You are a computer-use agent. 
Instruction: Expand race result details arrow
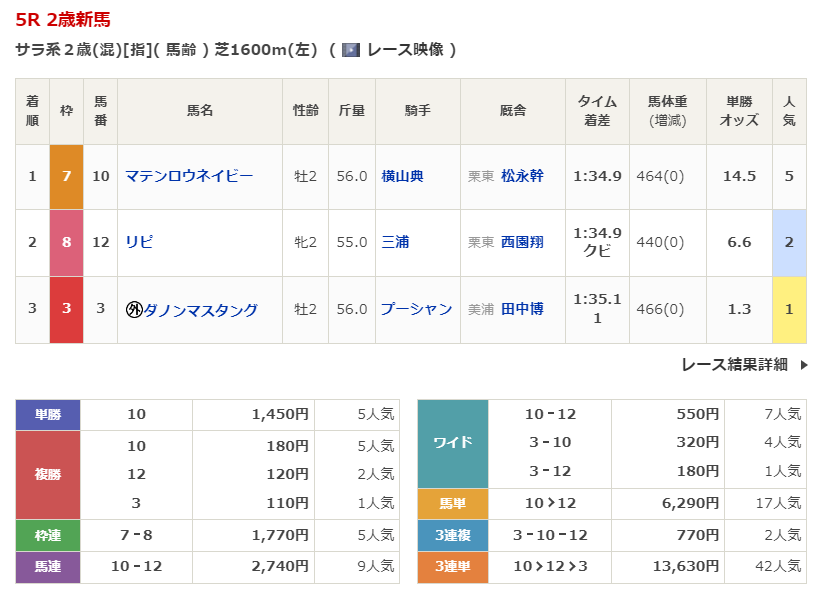tap(803, 365)
